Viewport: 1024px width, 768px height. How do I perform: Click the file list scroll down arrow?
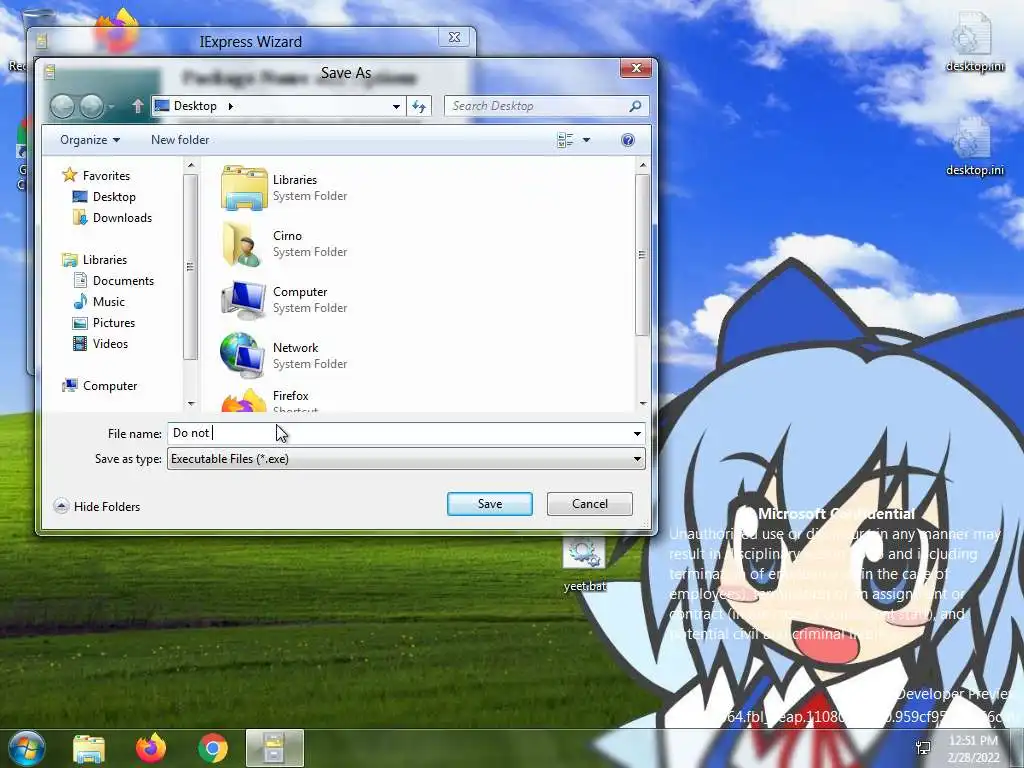point(642,404)
